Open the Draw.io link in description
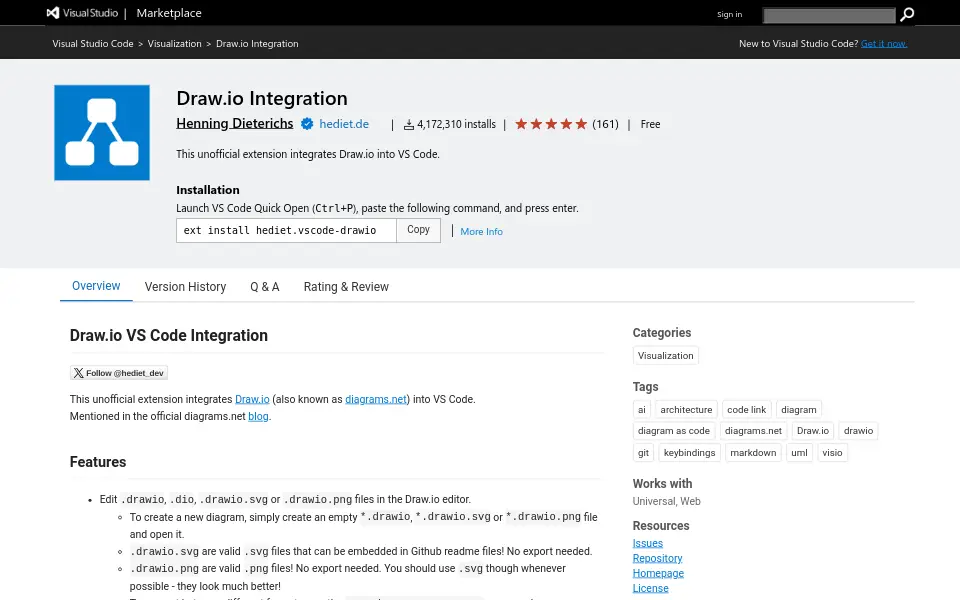This screenshot has height=600, width=960. [x=252, y=399]
